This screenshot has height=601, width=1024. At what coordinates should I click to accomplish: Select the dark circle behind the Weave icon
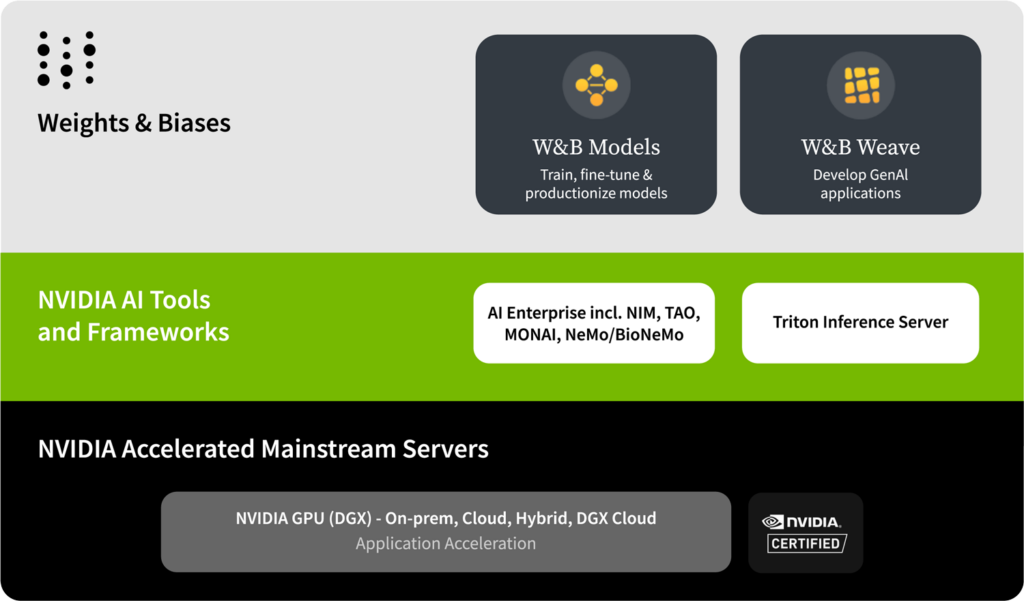click(860, 85)
